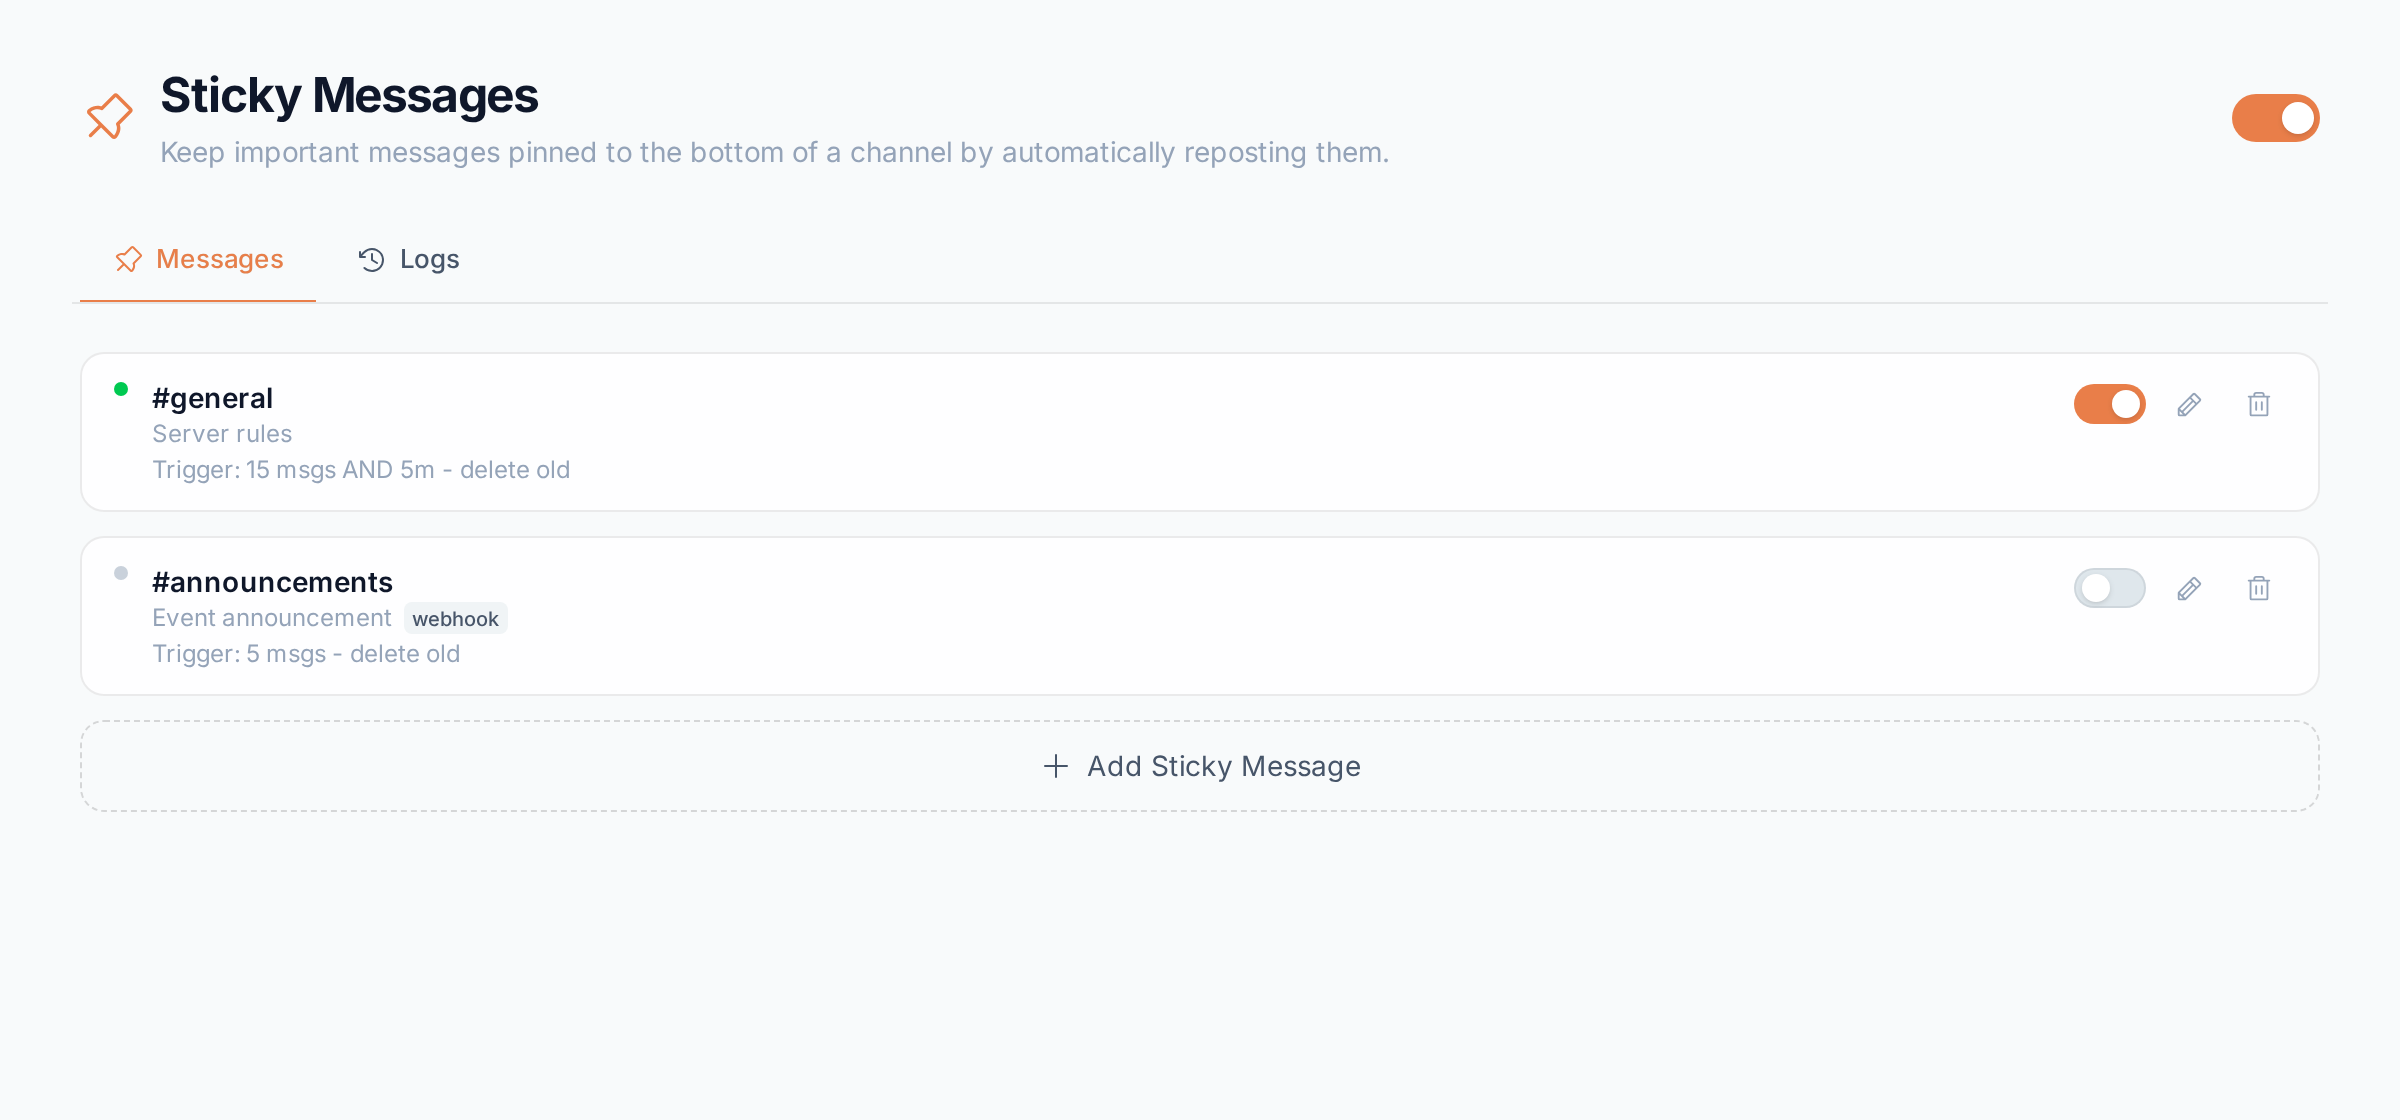Click the 'Keep important messages pinned' subtitle
Image resolution: width=2400 pixels, height=1120 pixels.
pyautogui.click(x=775, y=152)
